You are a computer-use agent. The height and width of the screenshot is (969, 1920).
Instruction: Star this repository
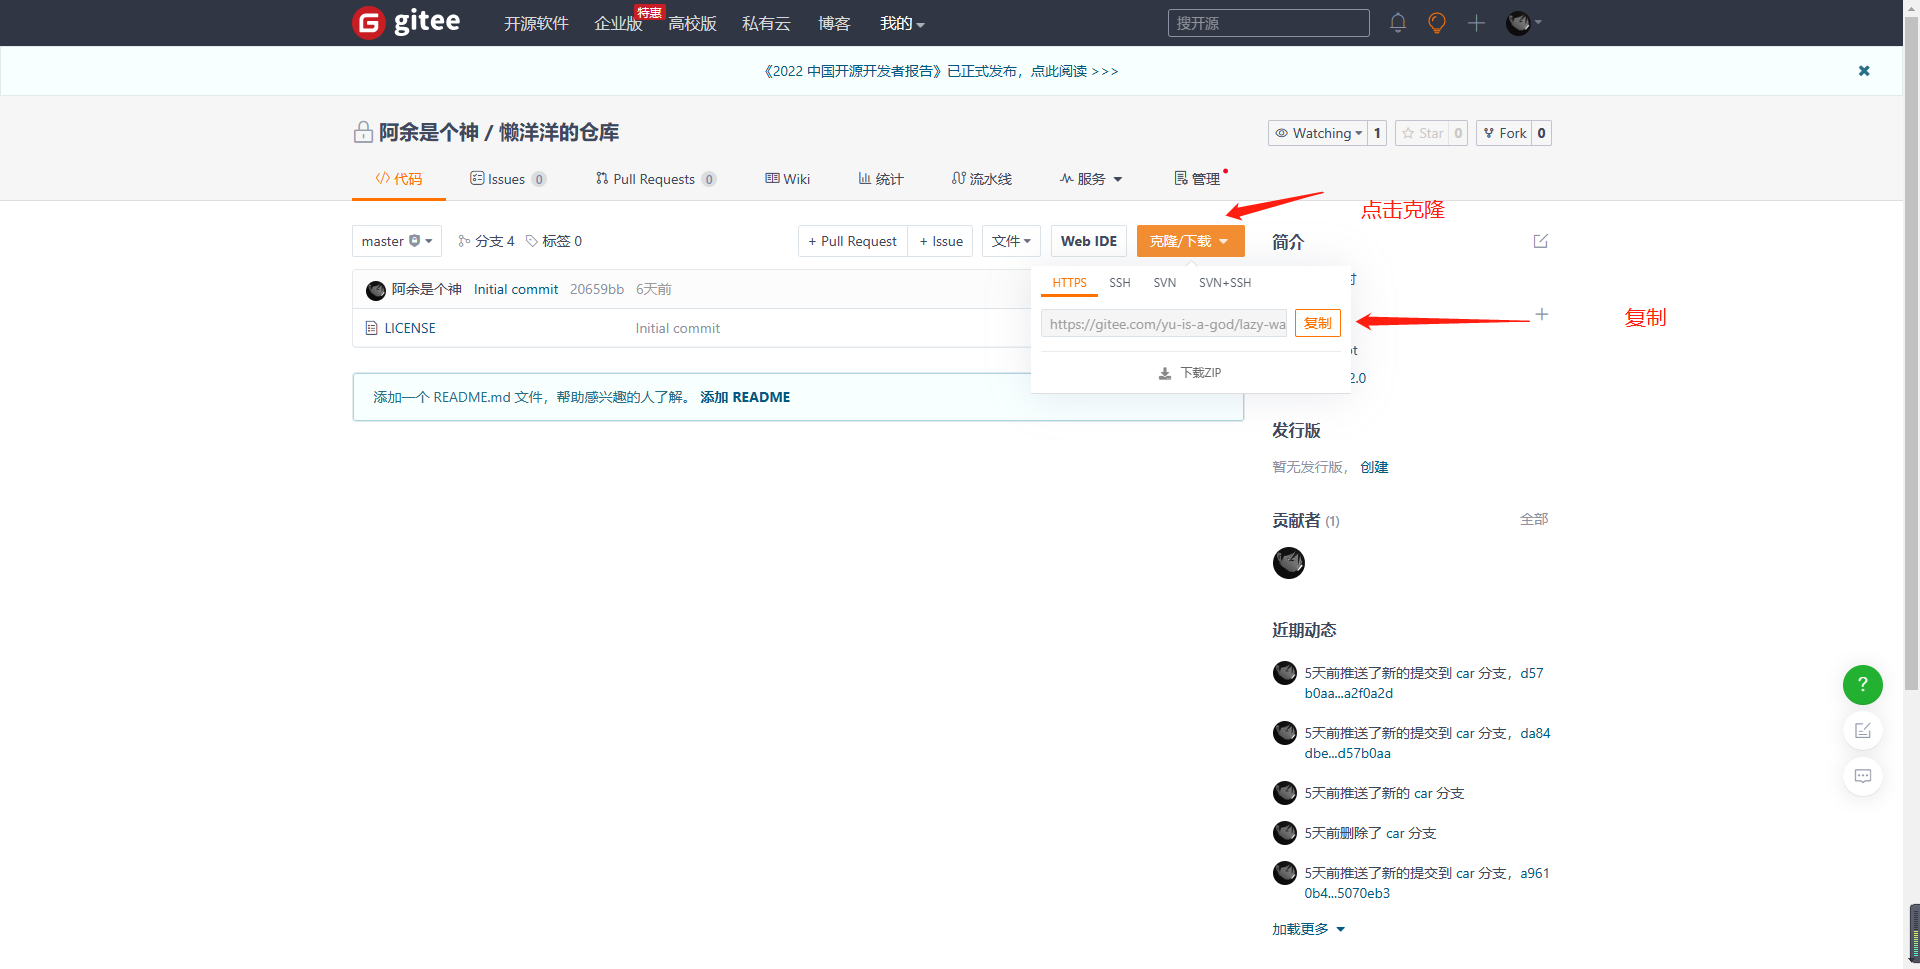point(1422,133)
